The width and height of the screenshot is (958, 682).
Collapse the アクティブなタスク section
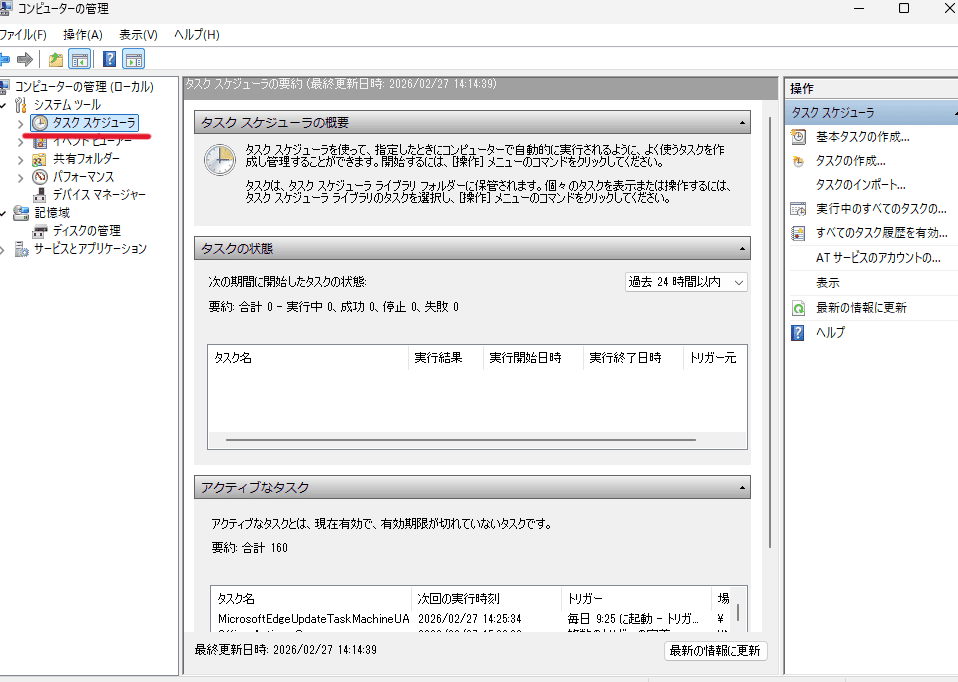point(742,488)
